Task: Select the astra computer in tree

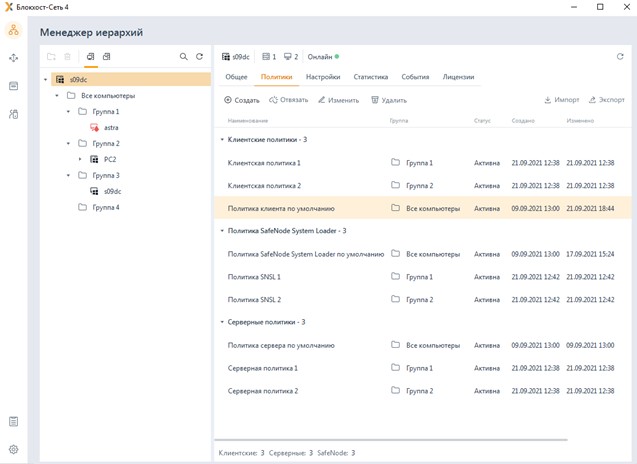Action: 111,128
